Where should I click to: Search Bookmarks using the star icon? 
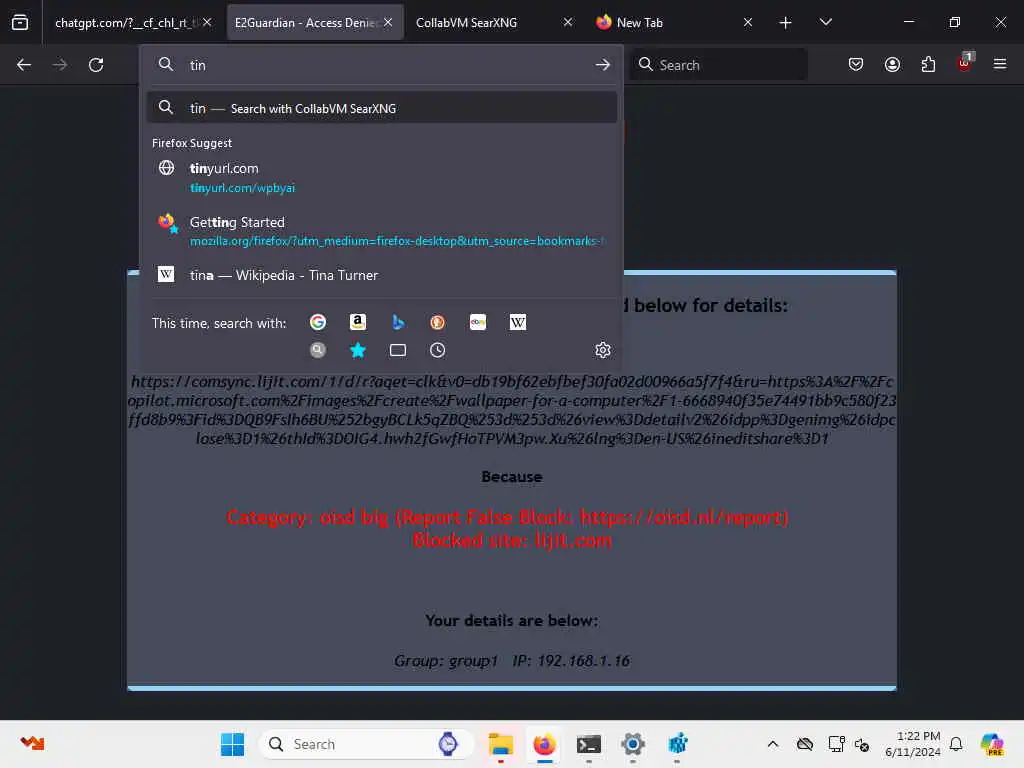point(358,350)
